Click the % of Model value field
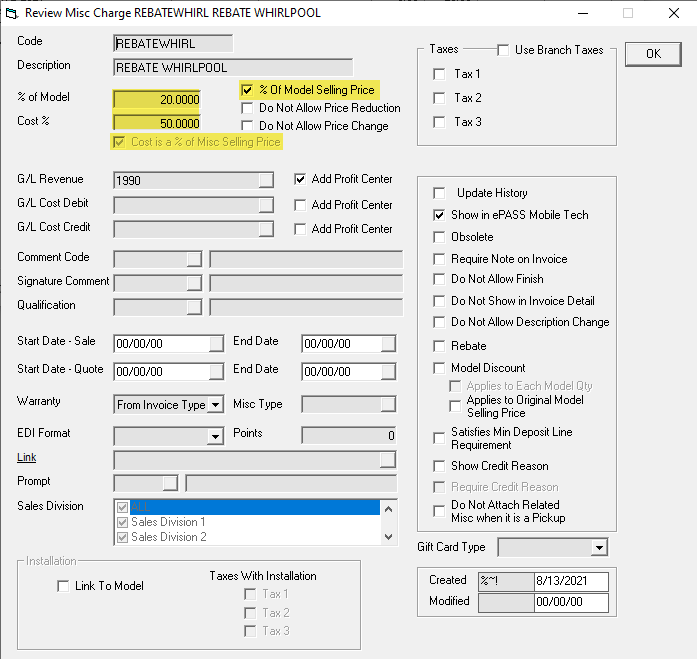697x659 pixels. click(157, 100)
